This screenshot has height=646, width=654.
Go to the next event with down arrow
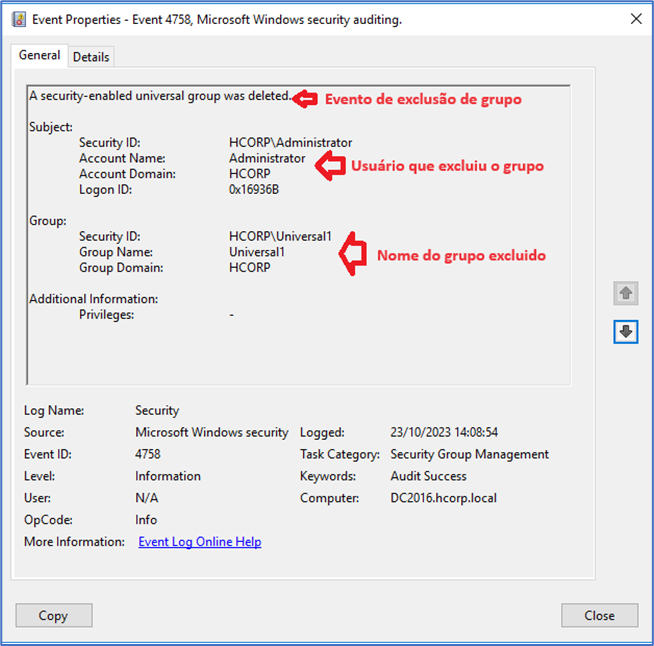[626, 332]
